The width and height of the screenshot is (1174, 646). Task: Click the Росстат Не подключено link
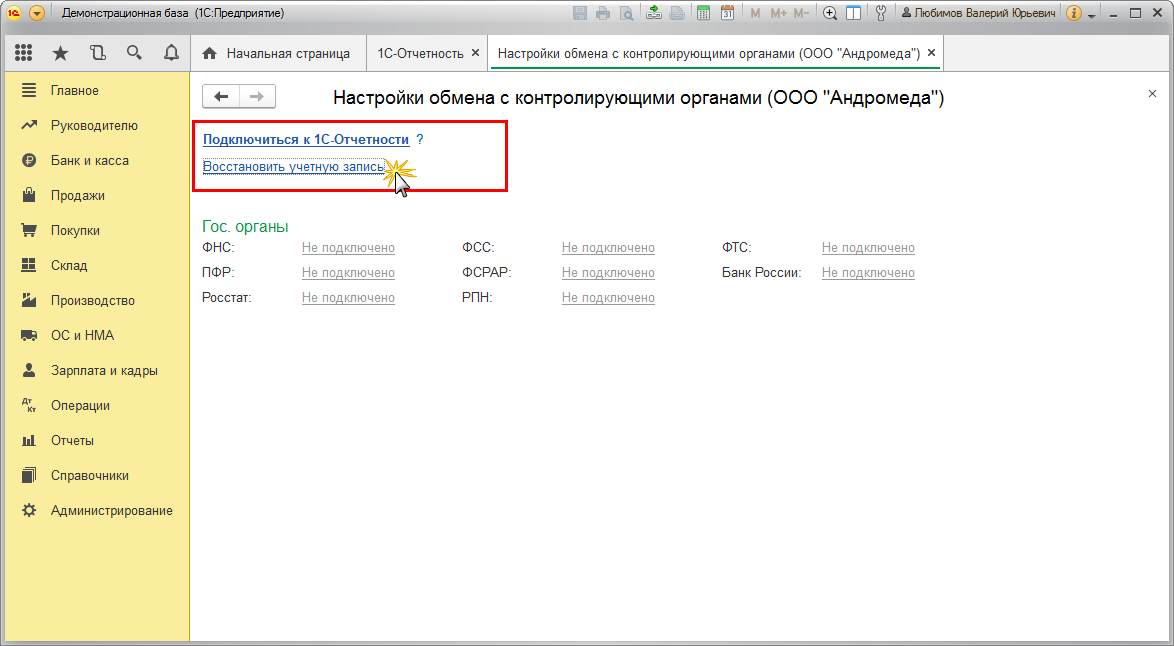tap(348, 297)
